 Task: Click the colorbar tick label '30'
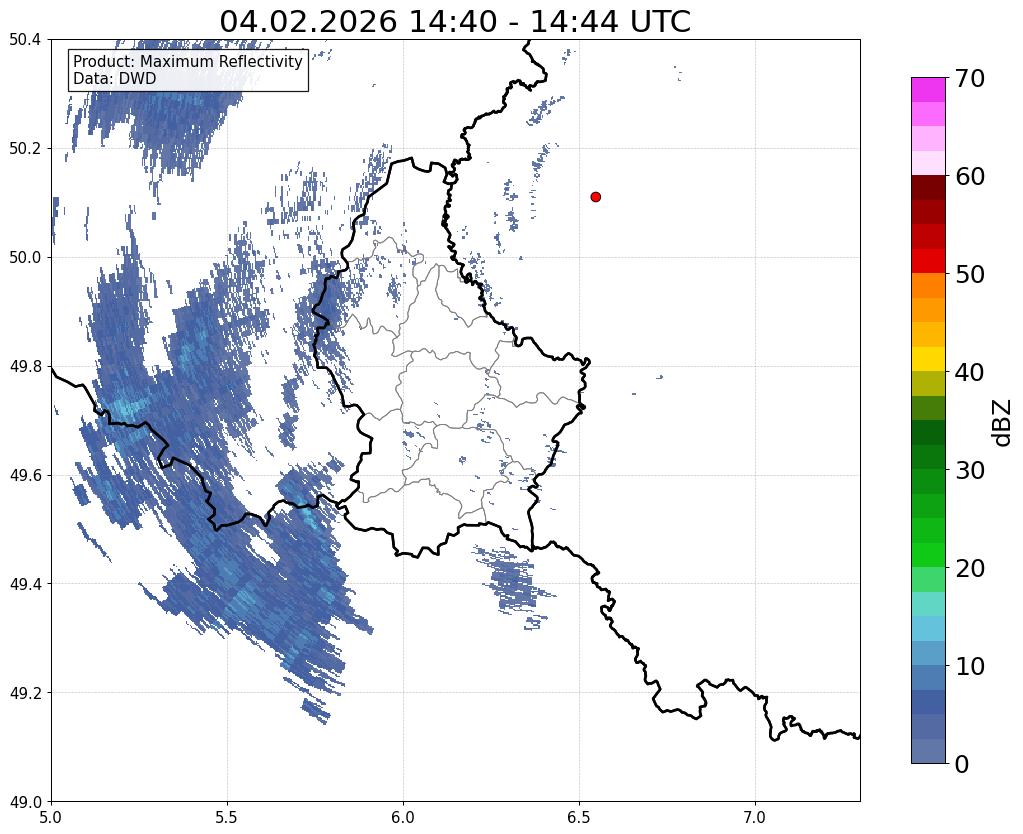[969, 470]
